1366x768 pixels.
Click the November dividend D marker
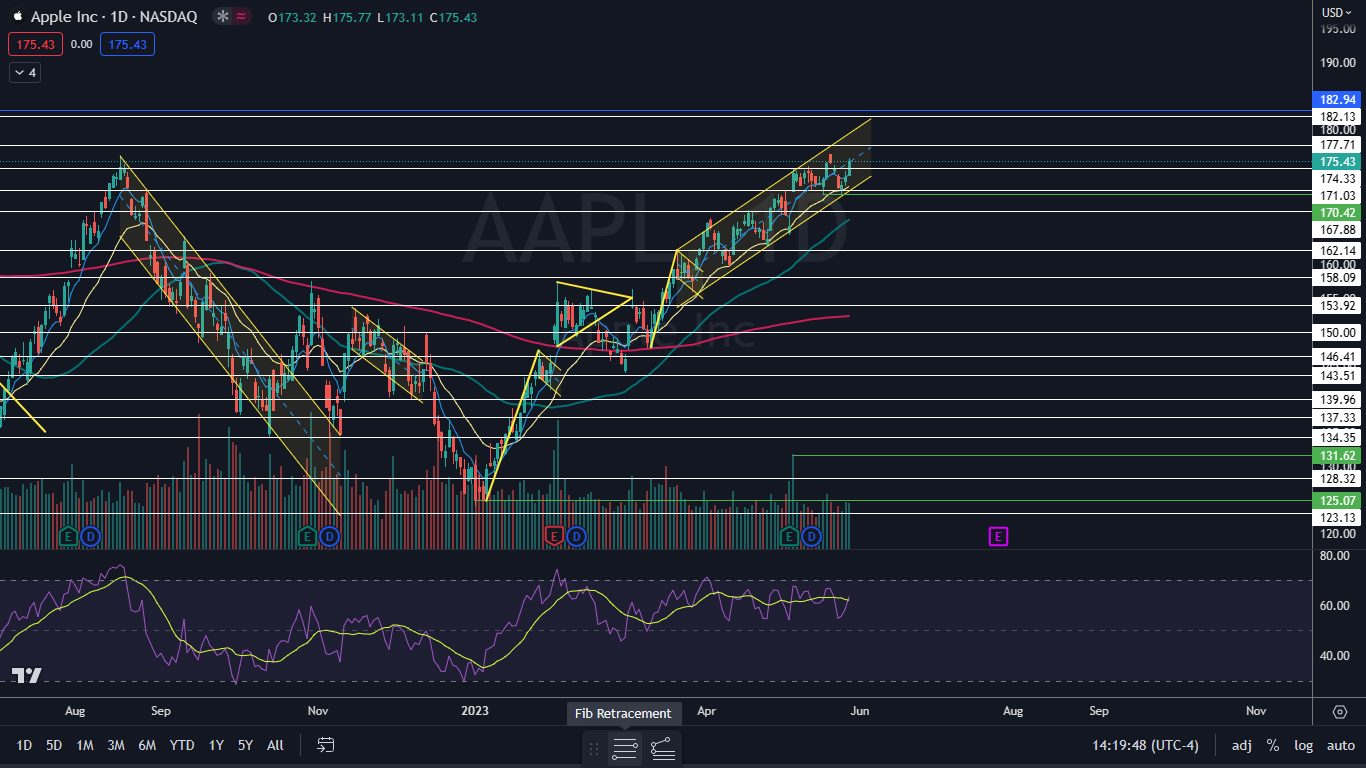pos(329,536)
